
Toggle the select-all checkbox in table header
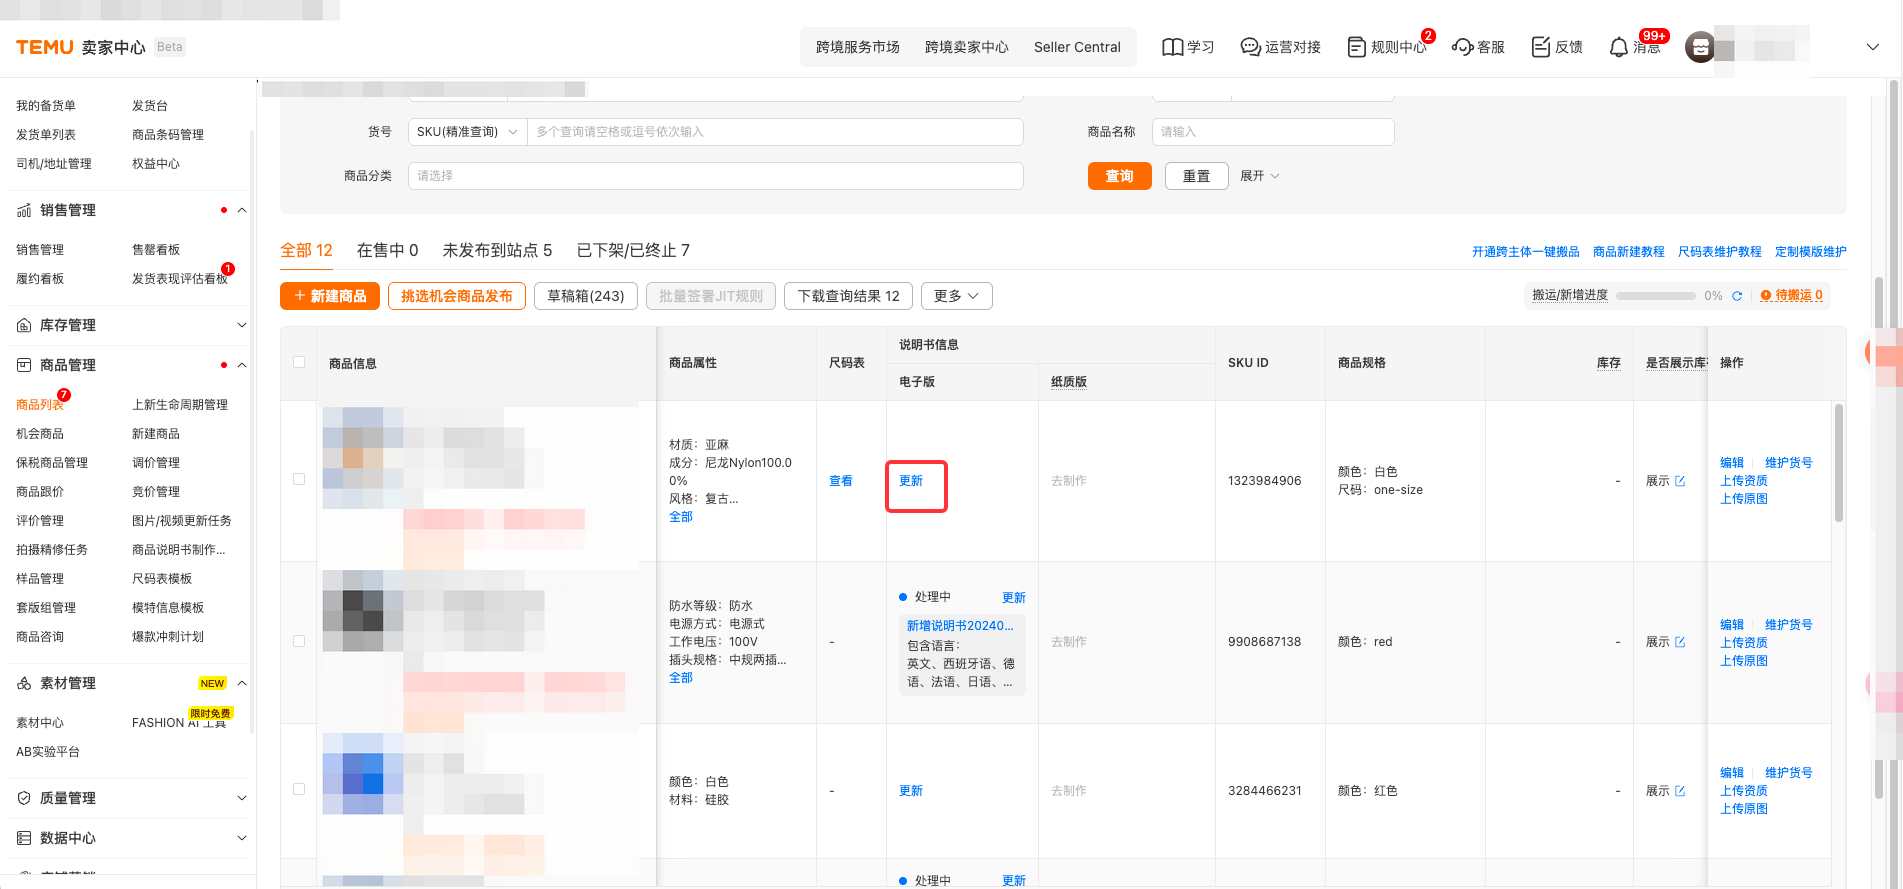pos(299,362)
